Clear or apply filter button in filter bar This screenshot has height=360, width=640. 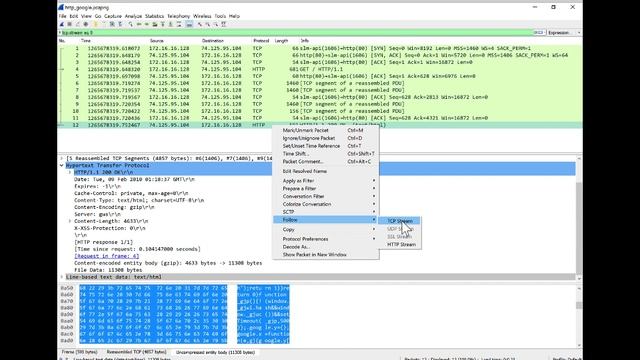click(x=539, y=33)
